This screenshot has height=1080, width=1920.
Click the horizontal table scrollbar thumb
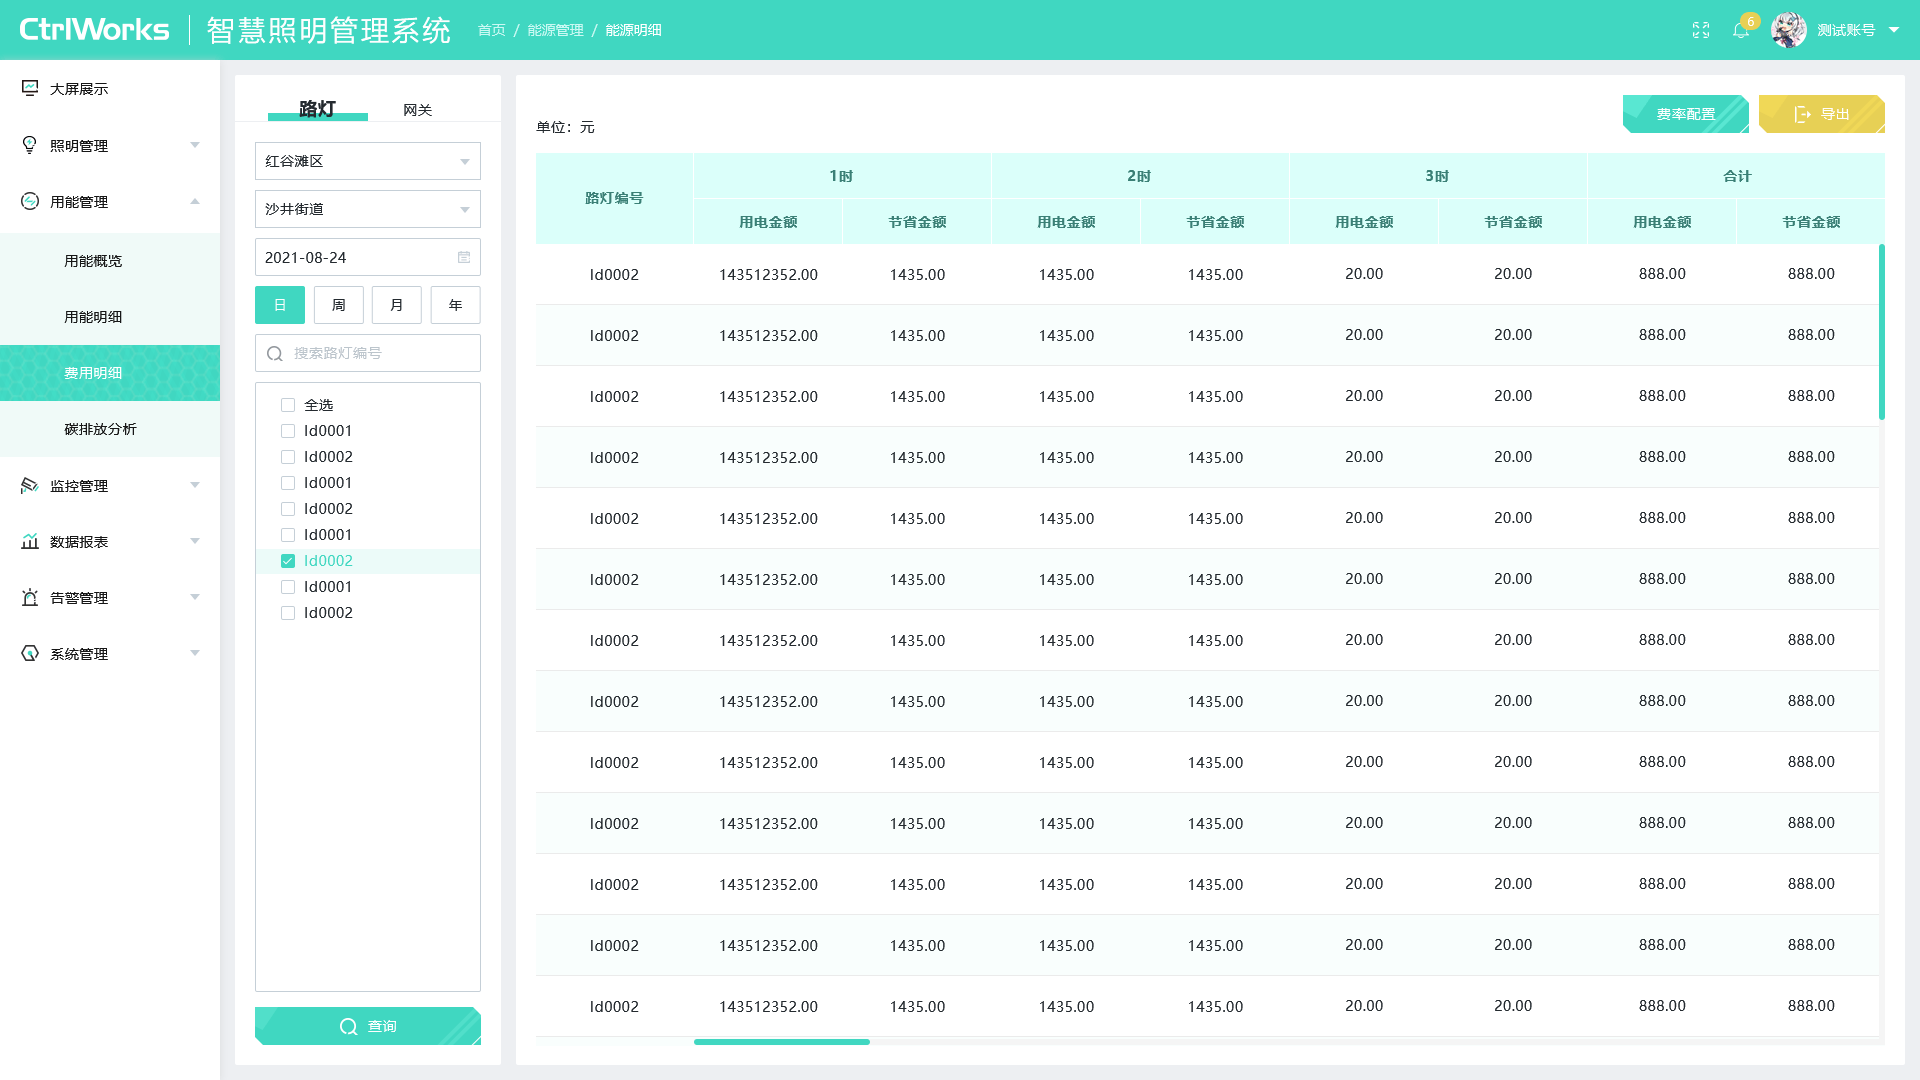[x=782, y=1042]
